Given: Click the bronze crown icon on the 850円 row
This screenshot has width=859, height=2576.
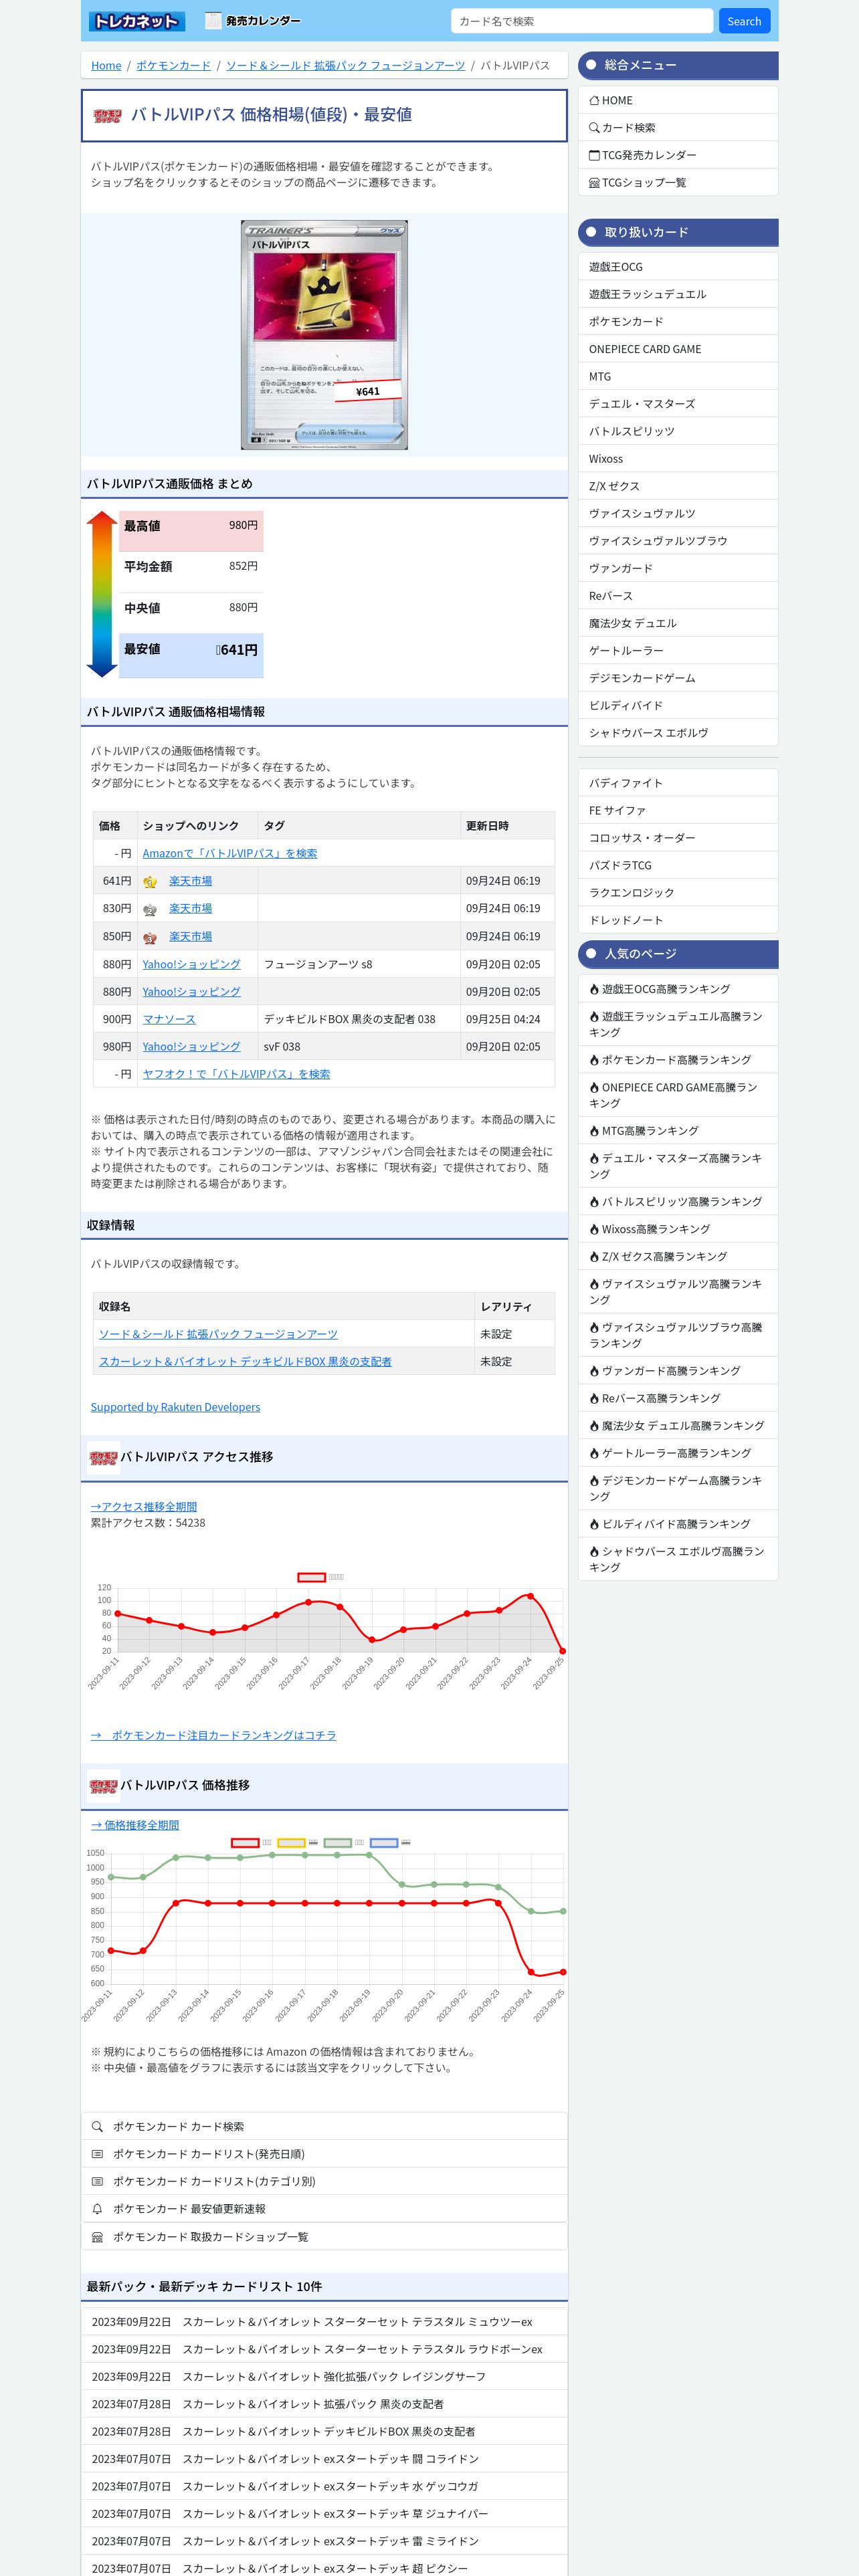Looking at the screenshot, I should pos(150,938).
